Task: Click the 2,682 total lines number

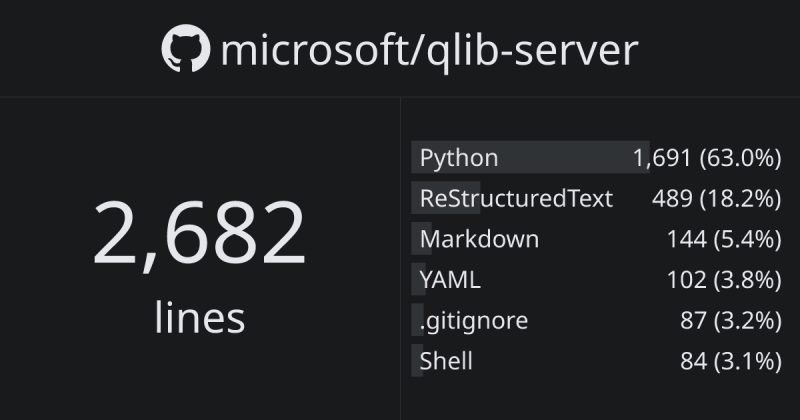Action: pyautogui.click(x=199, y=234)
